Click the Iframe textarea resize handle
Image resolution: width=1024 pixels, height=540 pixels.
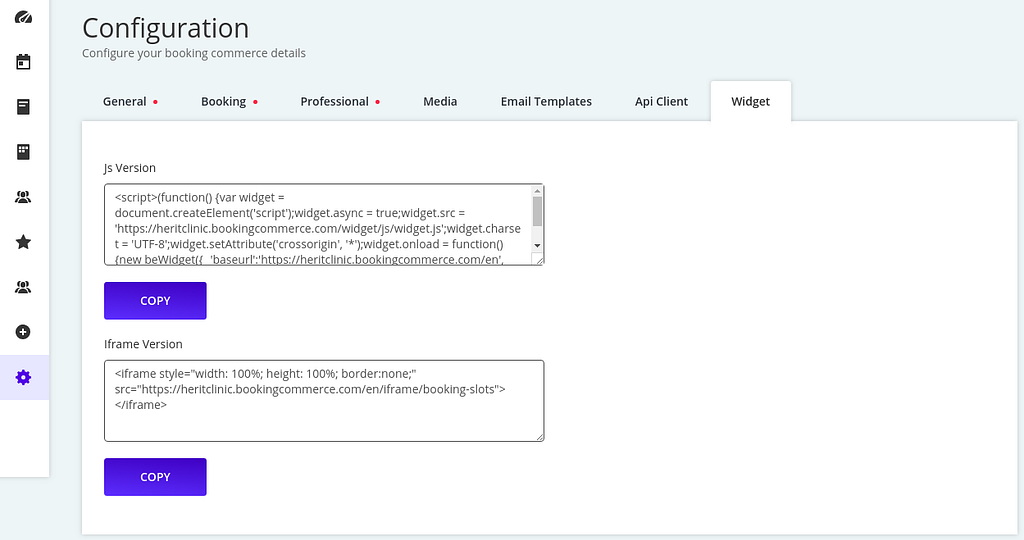(539, 436)
